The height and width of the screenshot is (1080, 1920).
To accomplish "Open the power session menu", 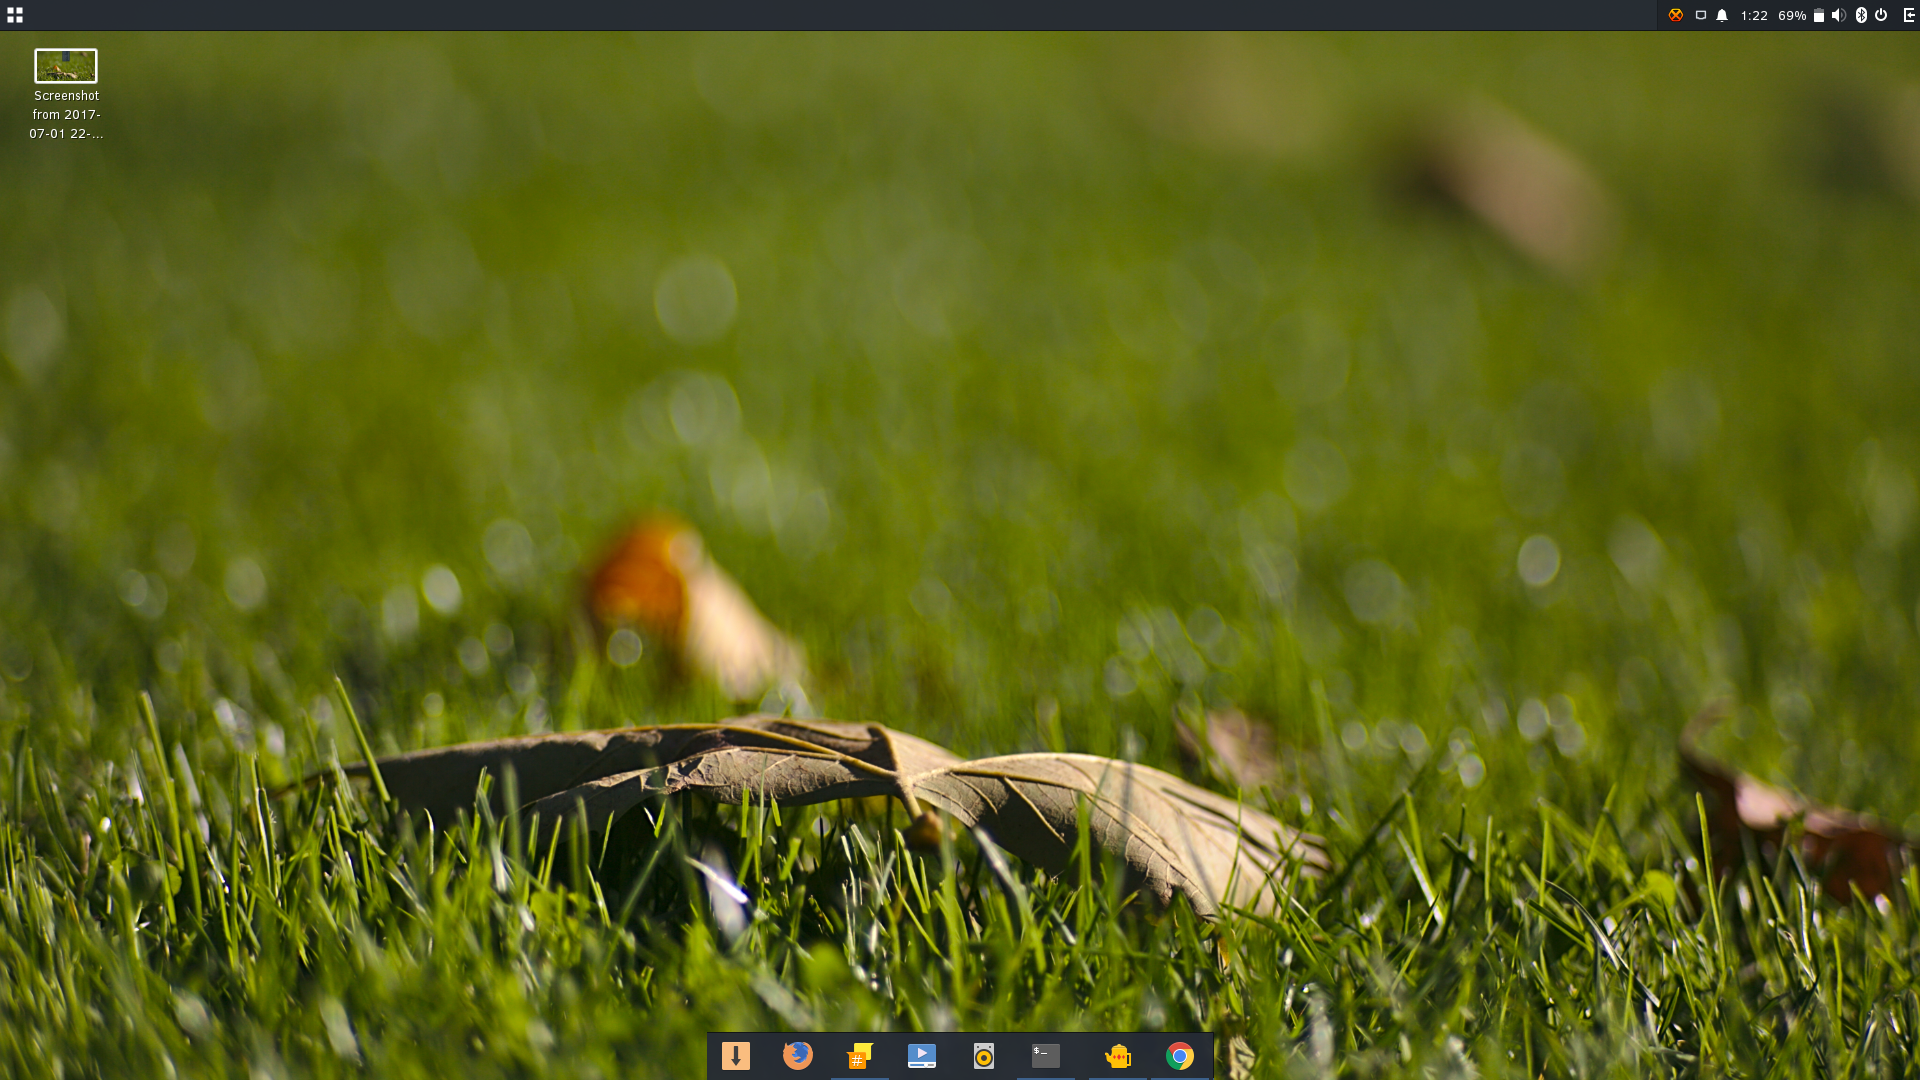I will (x=1881, y=15).
